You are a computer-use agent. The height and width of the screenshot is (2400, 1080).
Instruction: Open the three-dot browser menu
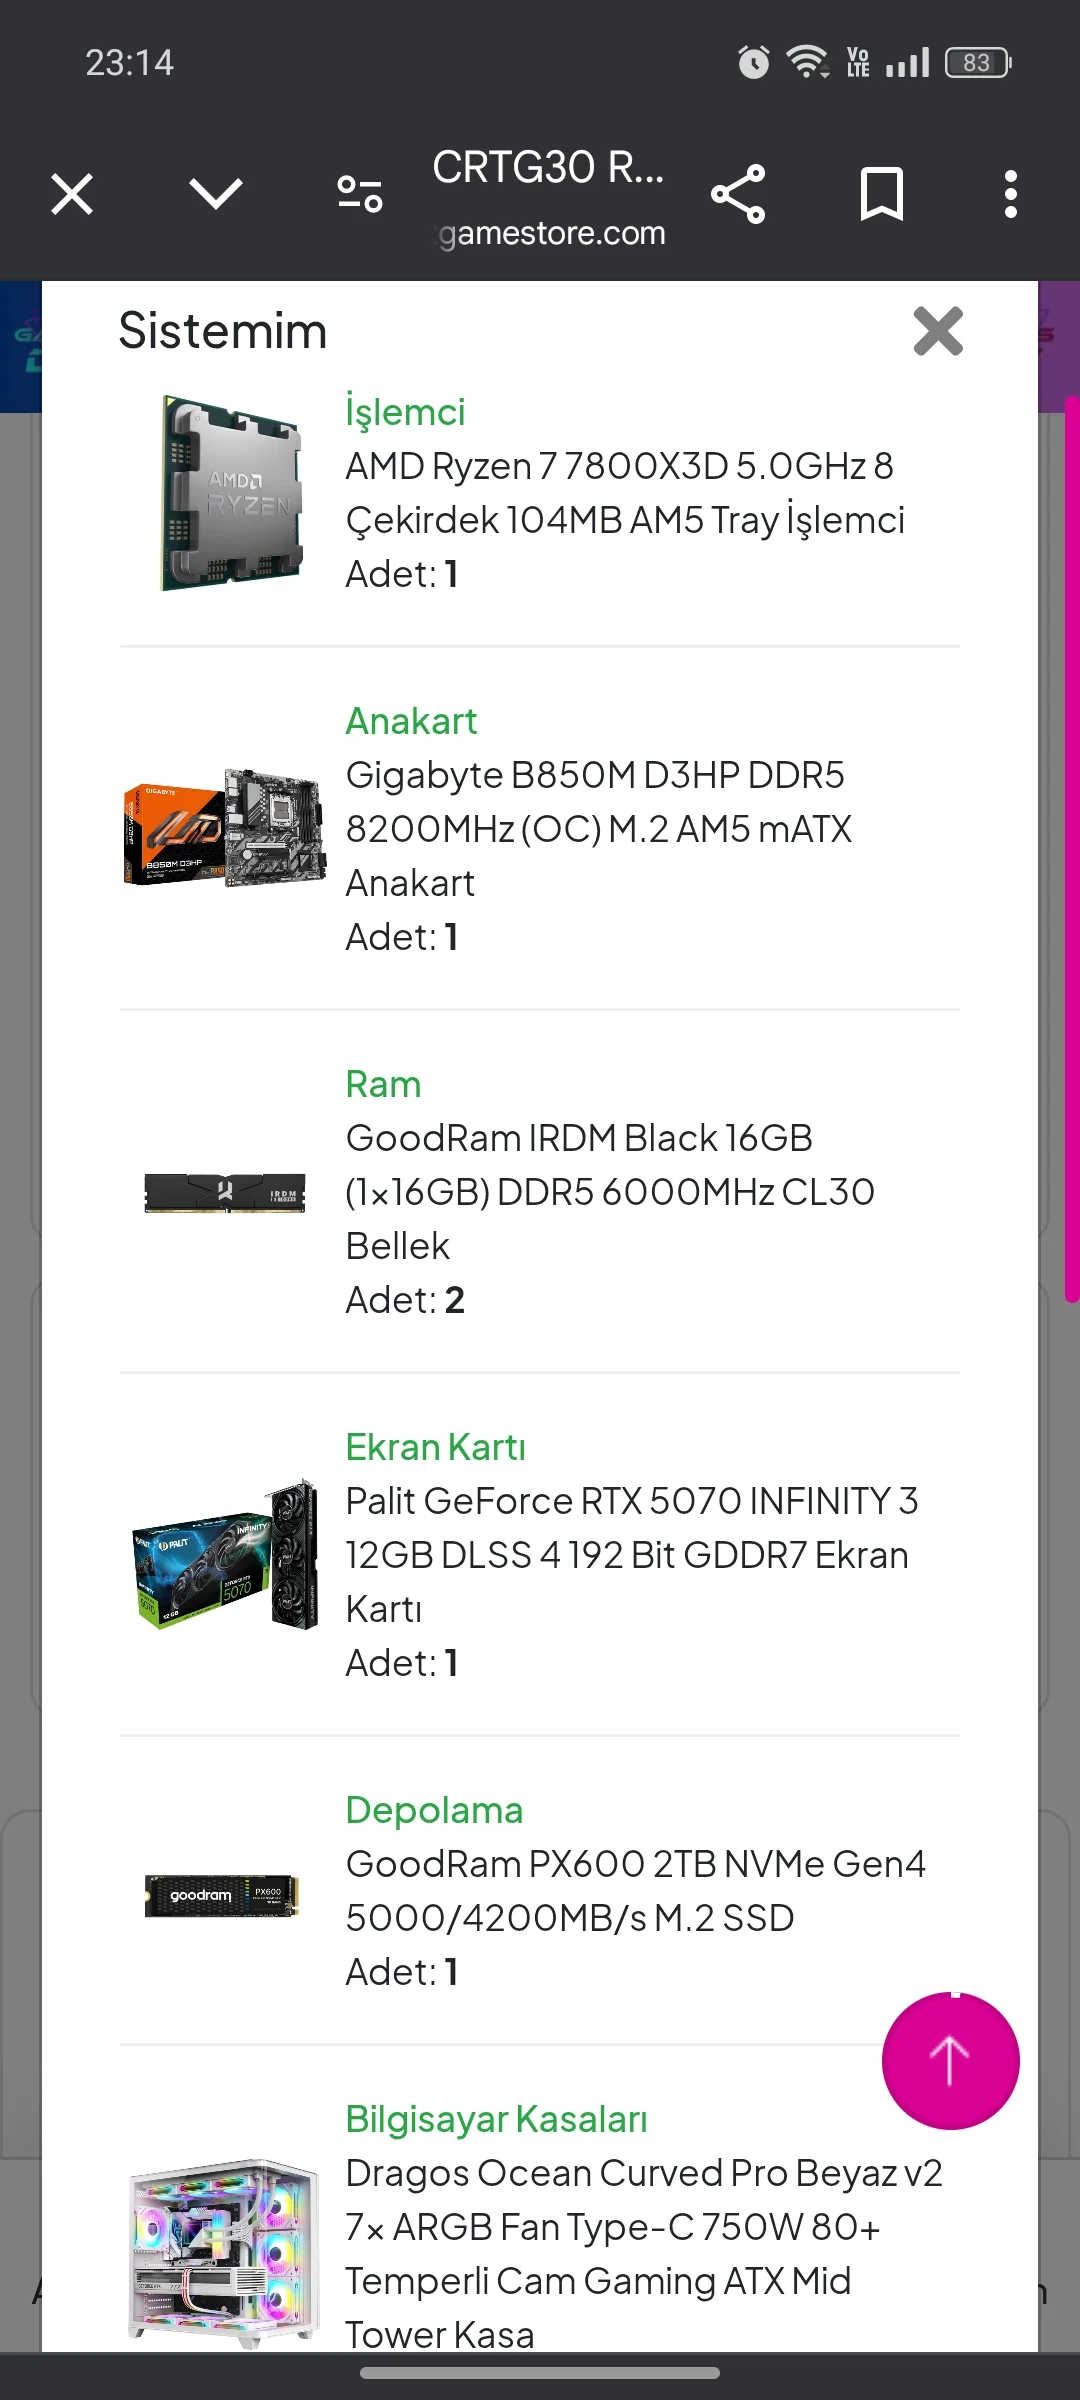point(1011,194)
